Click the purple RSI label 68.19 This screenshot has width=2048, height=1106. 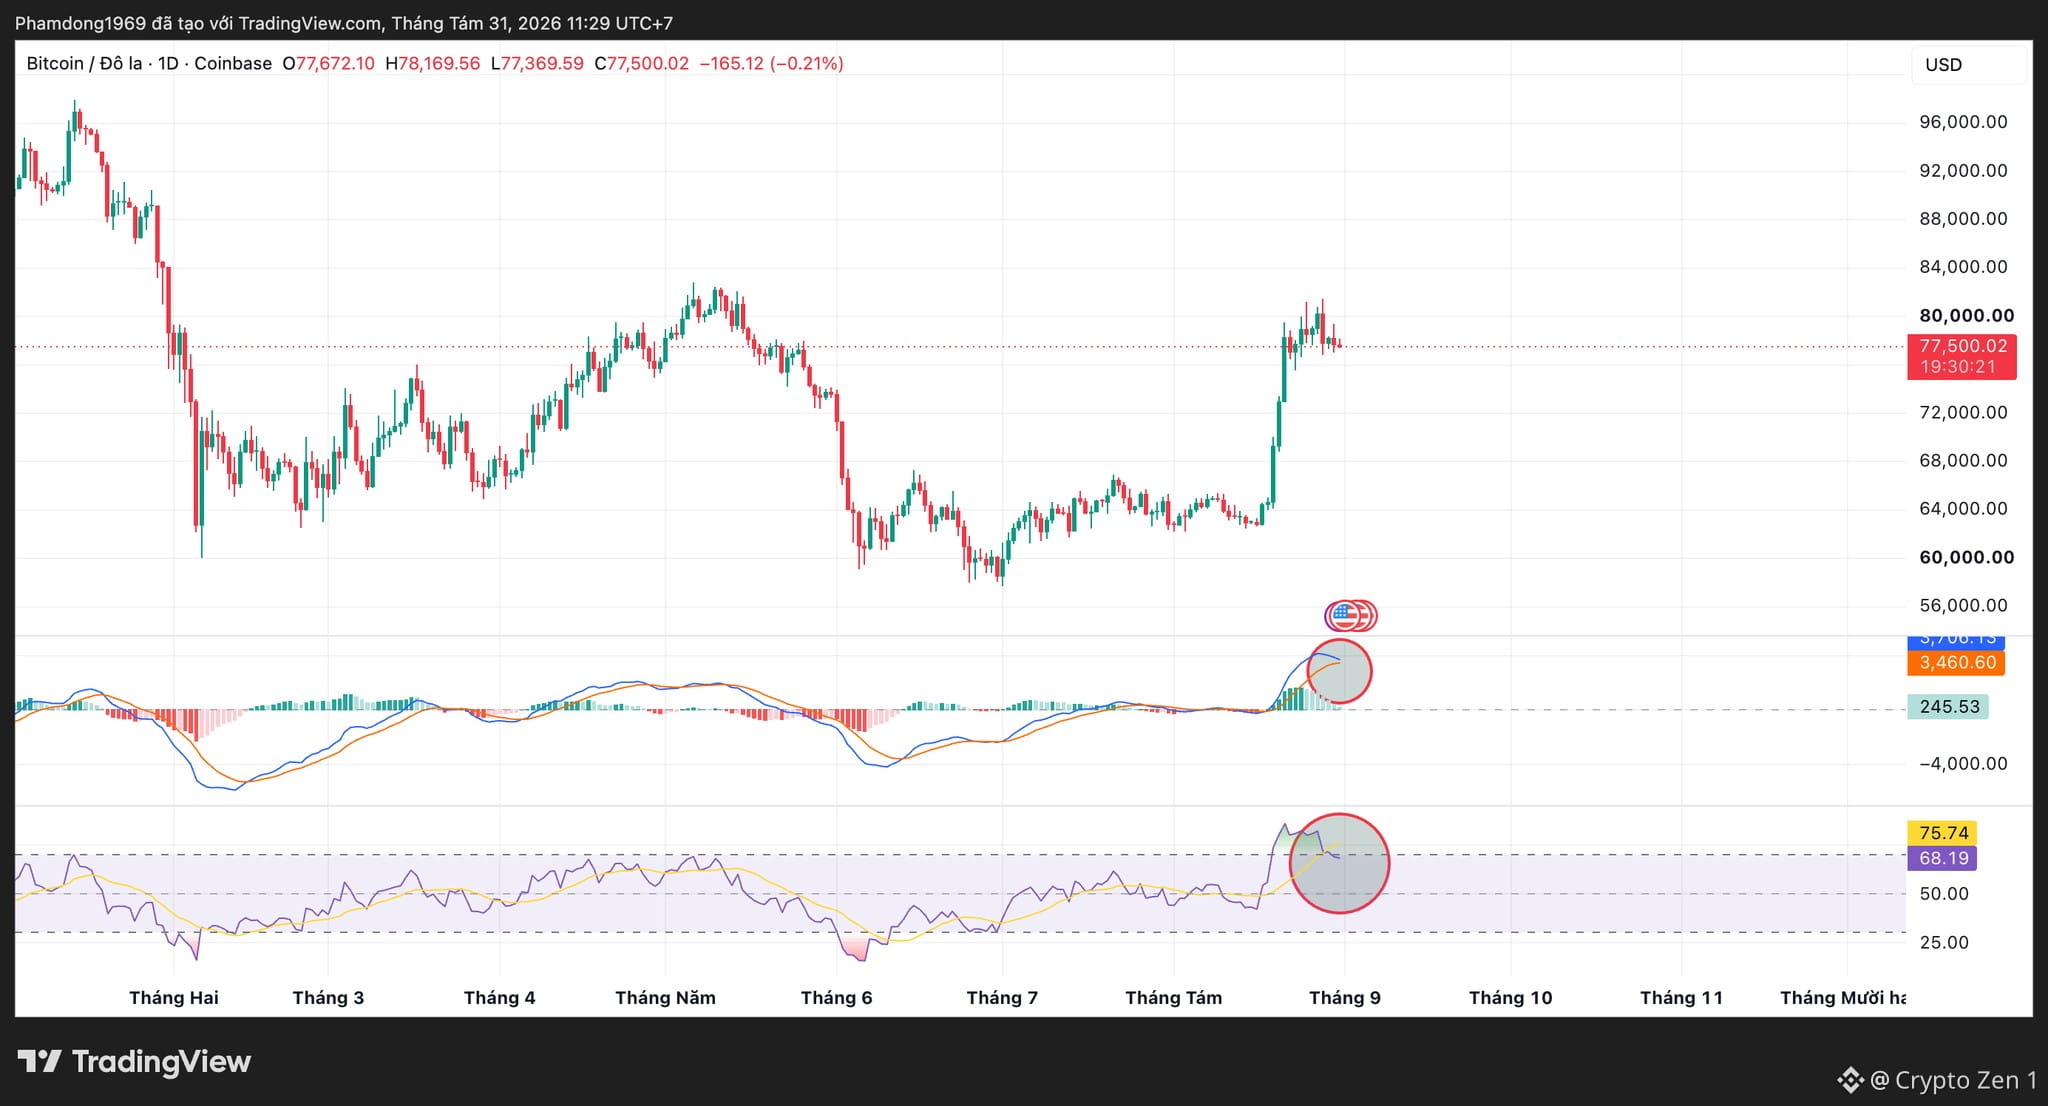point(1943,858)
